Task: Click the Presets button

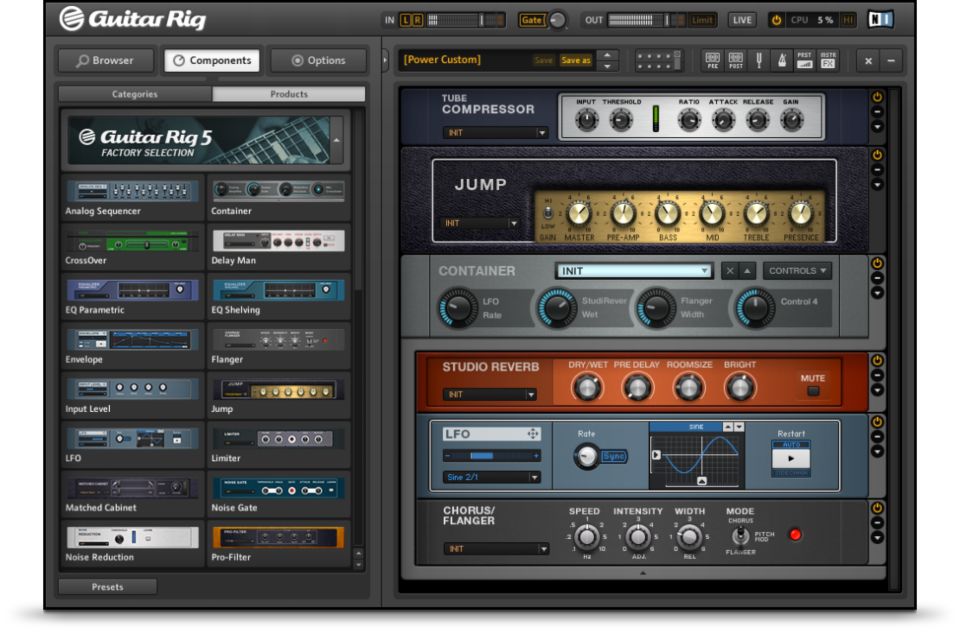Action: (107, 587)
